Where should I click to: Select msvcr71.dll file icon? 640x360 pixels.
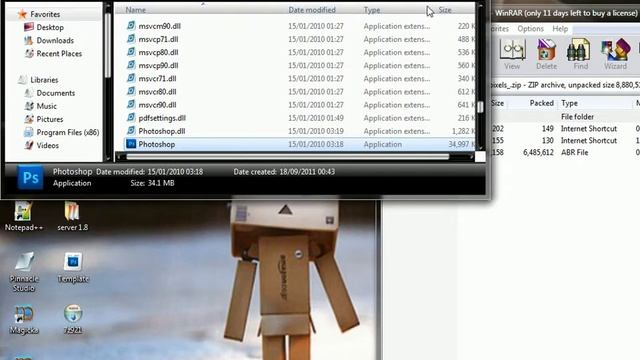tap(131, 78)
